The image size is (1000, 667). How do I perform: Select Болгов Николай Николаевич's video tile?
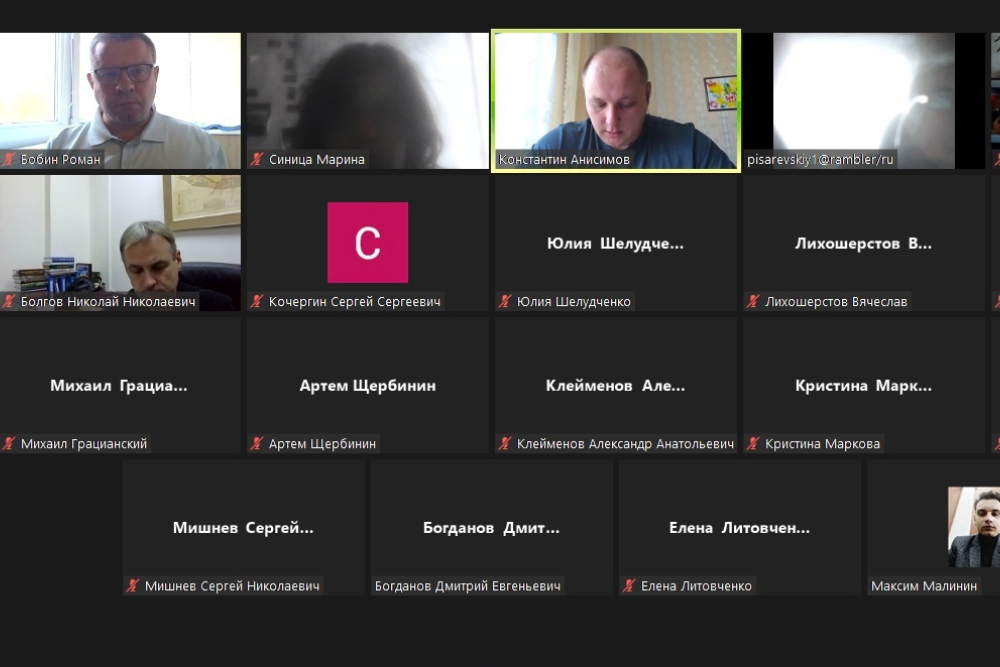(x=121, y=243)
